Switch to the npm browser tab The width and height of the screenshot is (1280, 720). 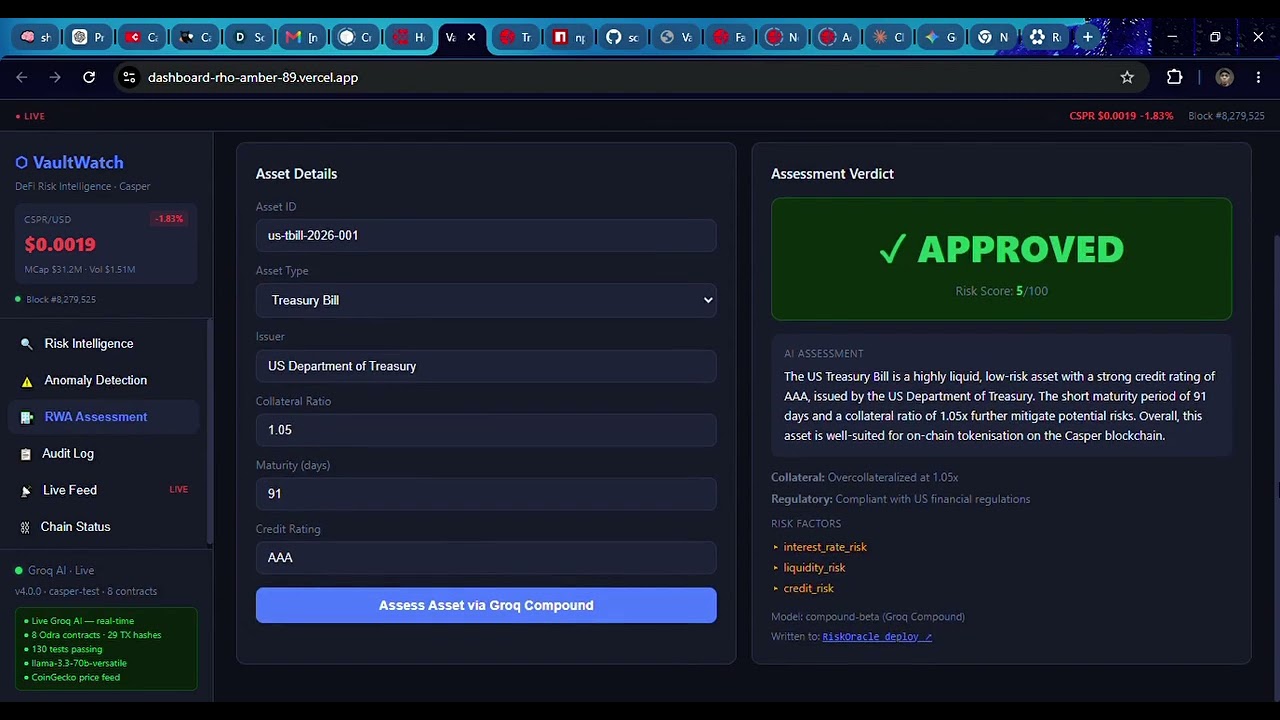570,37
